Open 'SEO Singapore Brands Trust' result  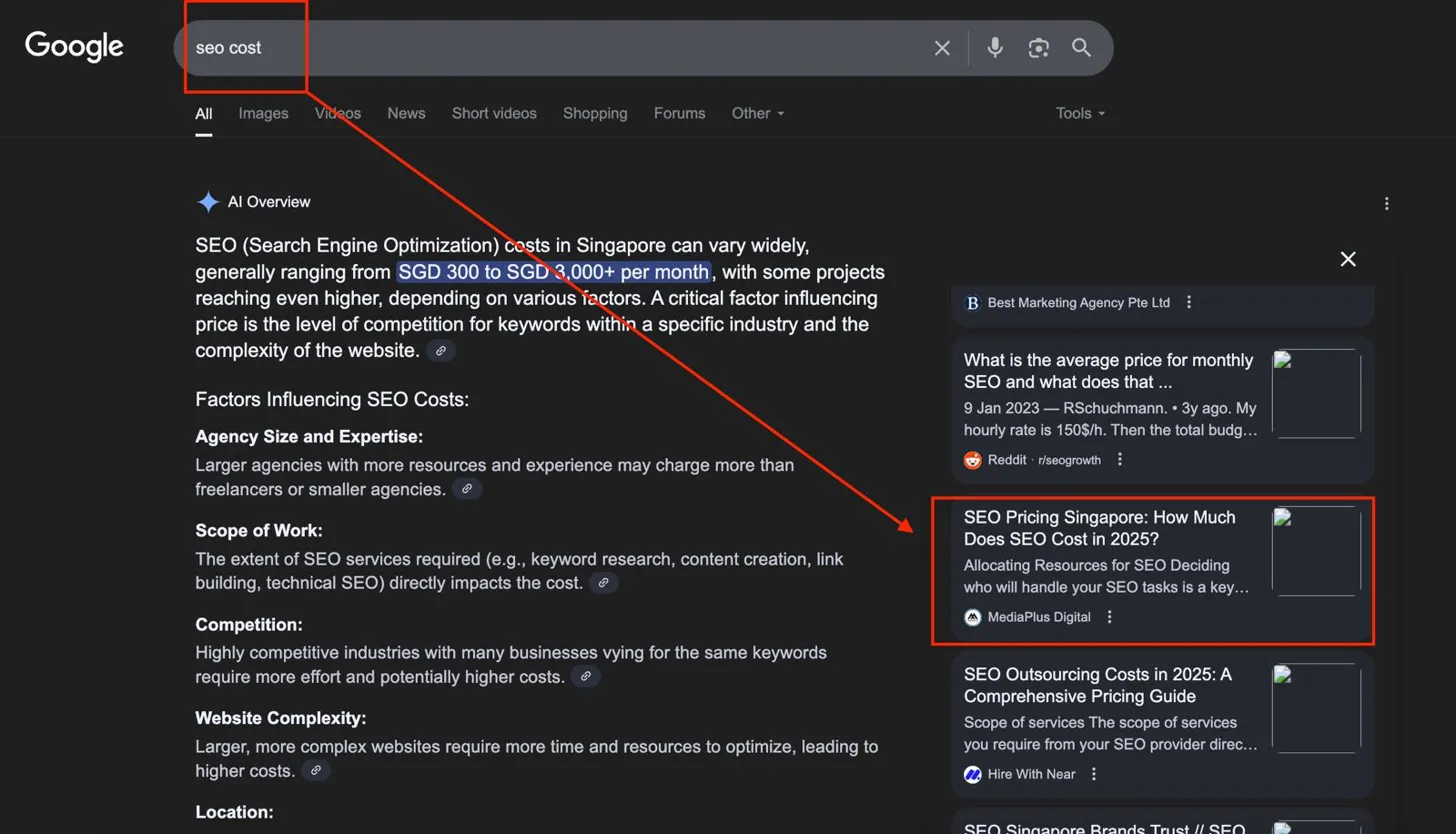(x=1105, y=827)
